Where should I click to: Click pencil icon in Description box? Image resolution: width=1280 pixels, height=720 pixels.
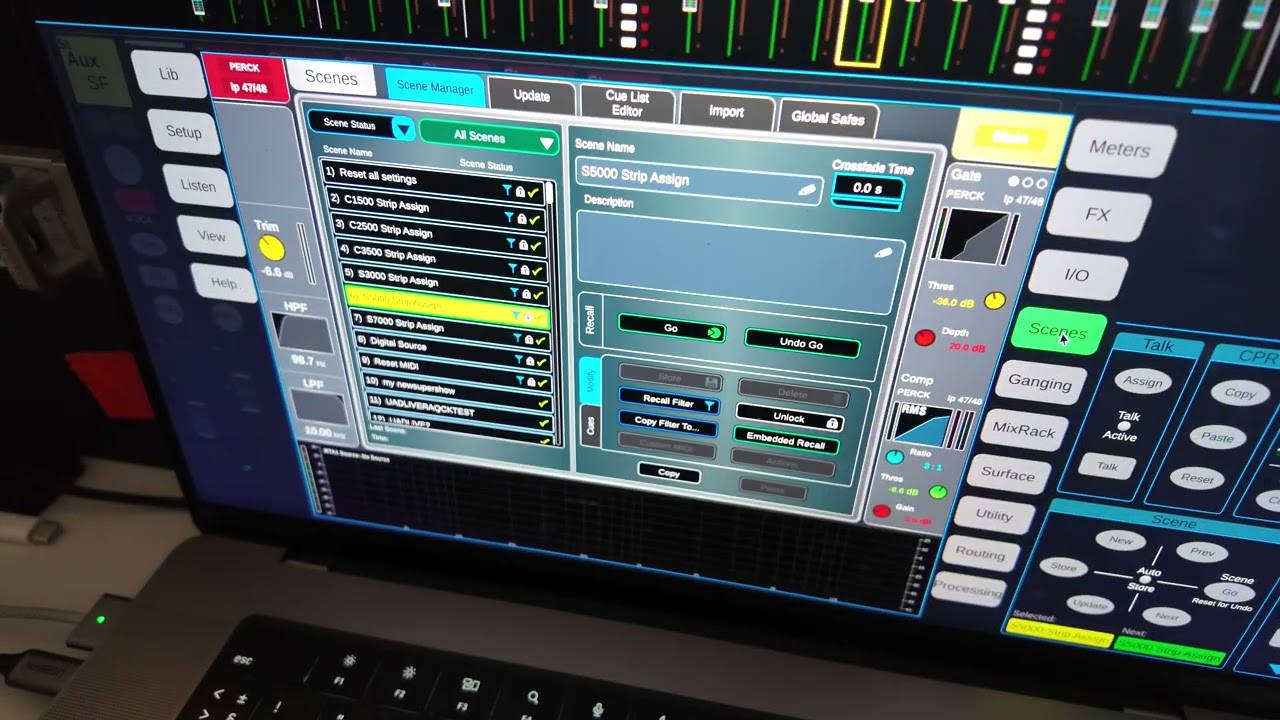(x=882, y=253)
